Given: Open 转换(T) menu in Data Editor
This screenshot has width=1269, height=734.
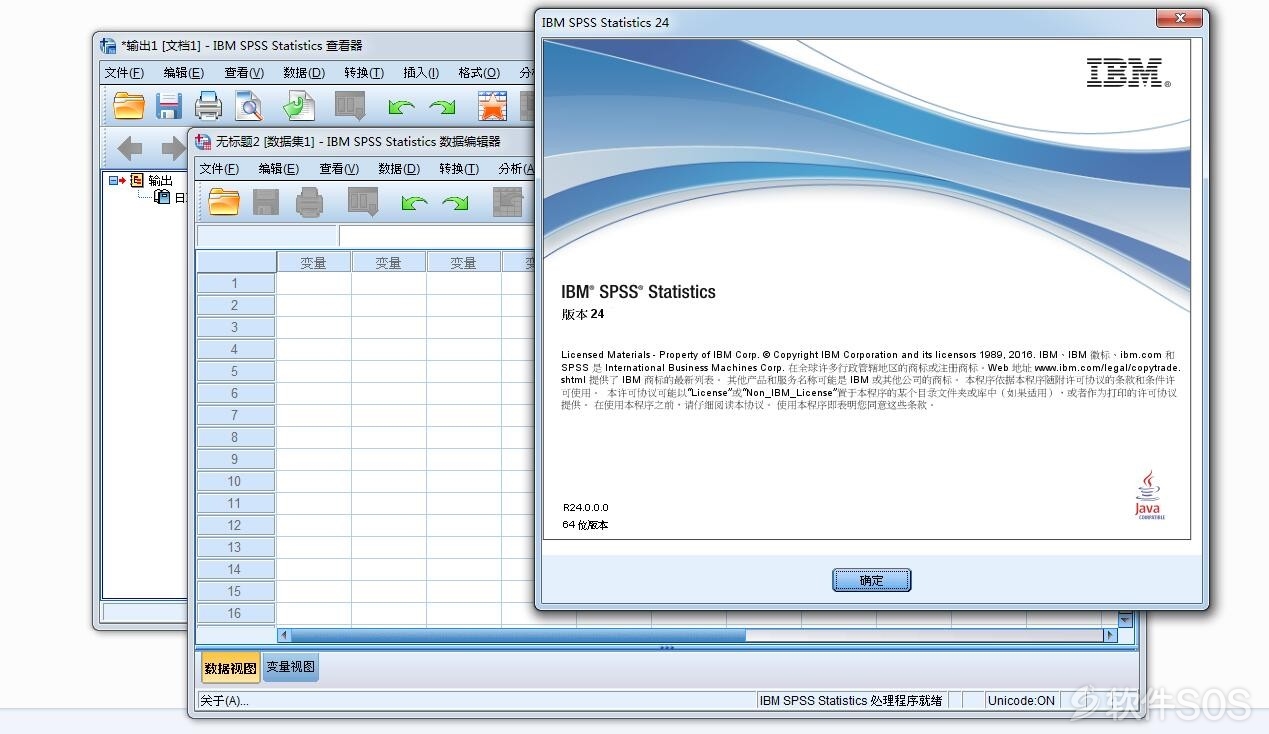Looking at the screenshot, I should pos(459,169).
